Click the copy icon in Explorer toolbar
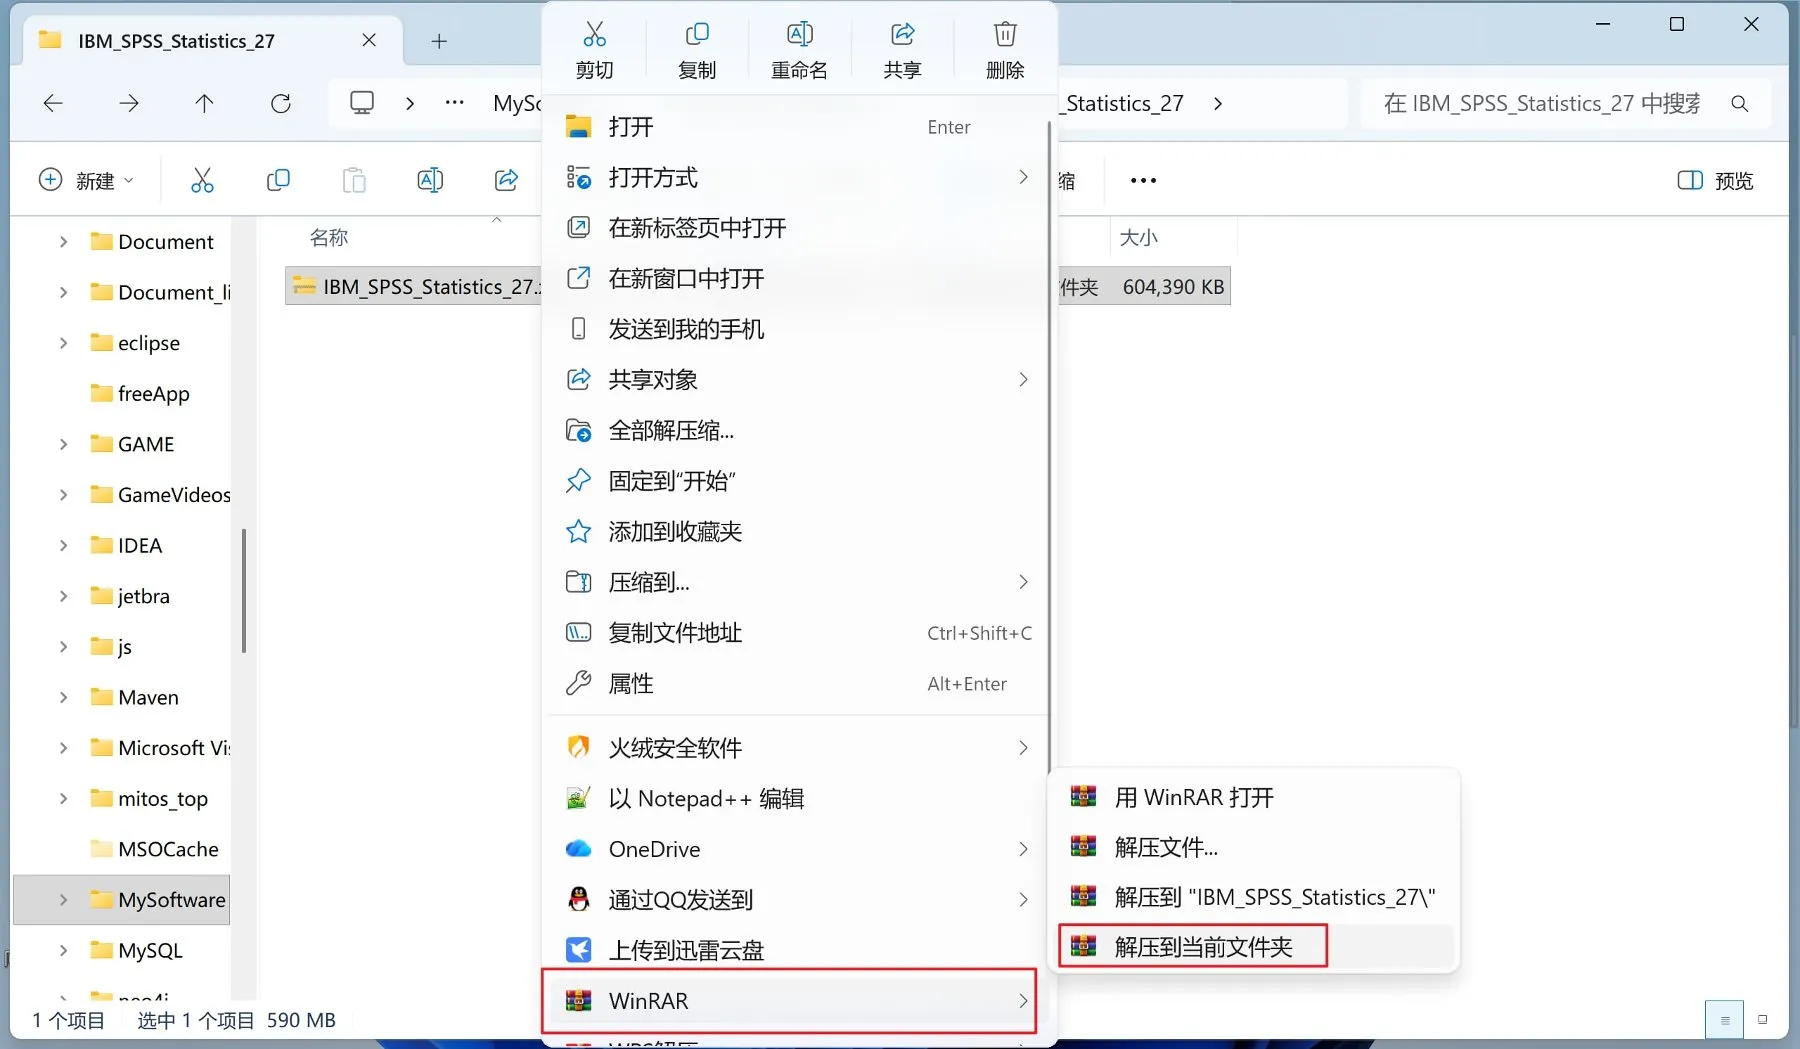Image resolution: width=1800 pixels, height=1049 pixels. point(278,180)
